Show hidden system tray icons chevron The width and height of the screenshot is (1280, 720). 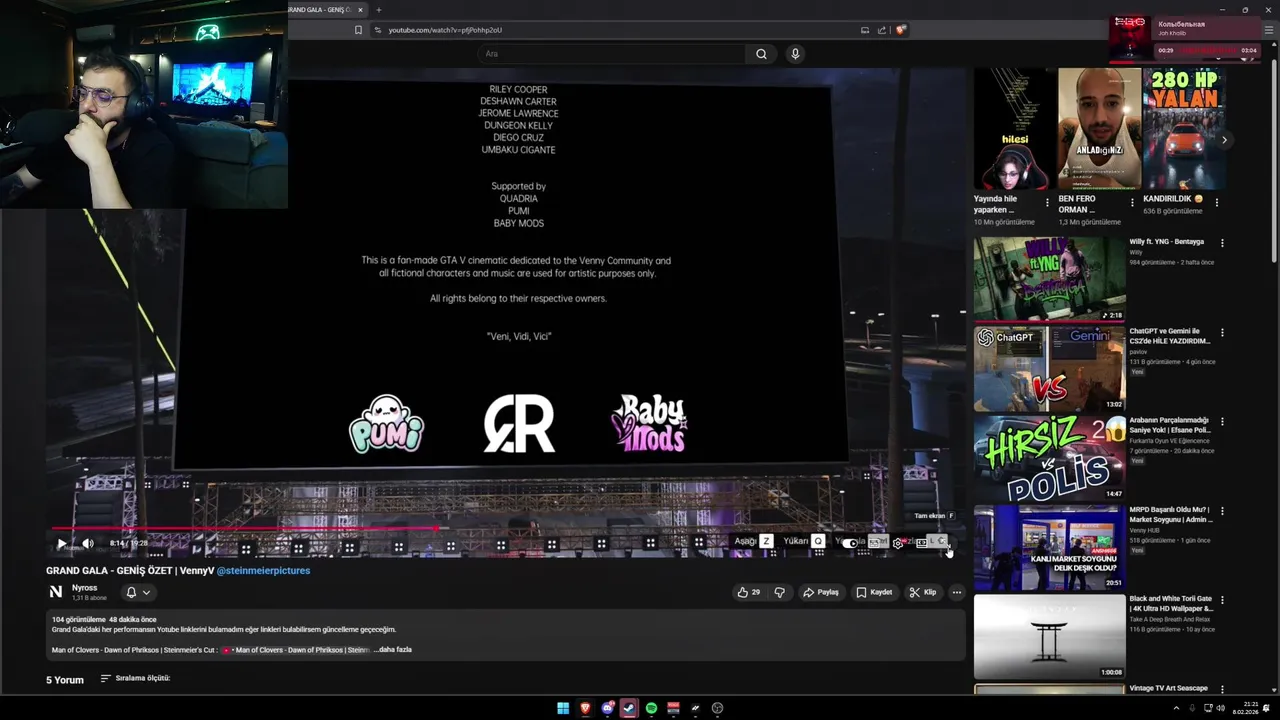click(x=1176, y=708)
